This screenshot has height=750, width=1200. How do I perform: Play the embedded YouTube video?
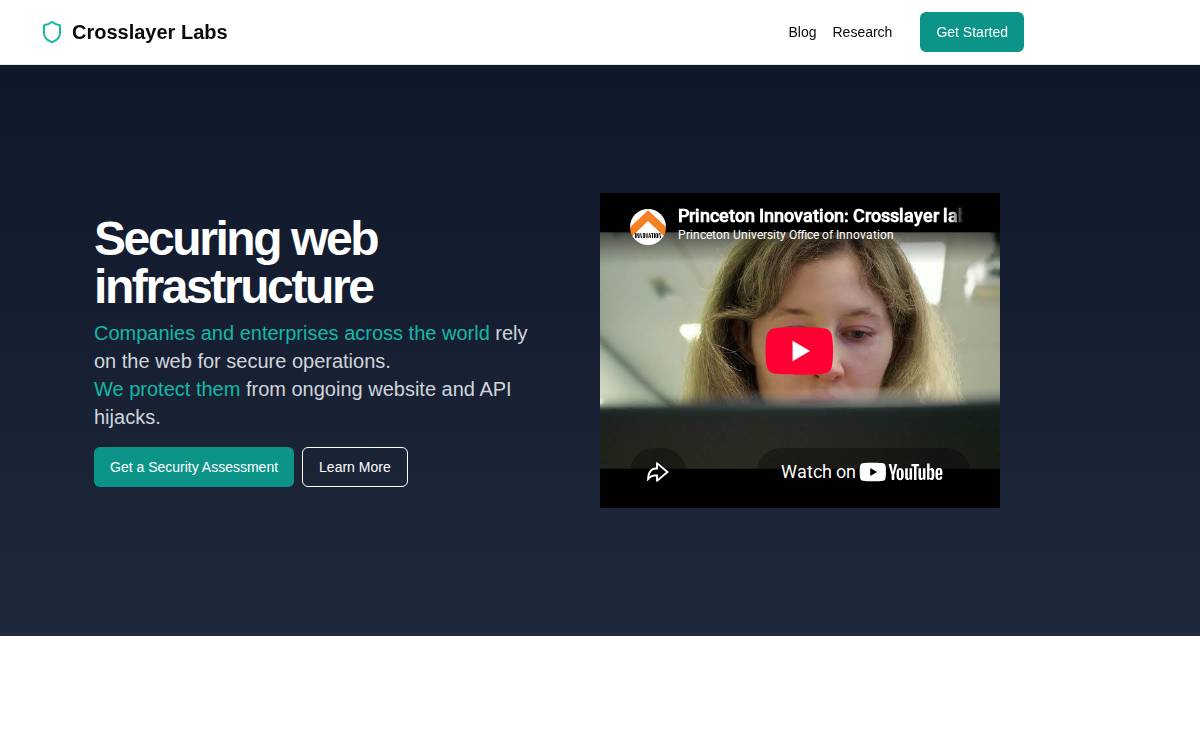799,351
